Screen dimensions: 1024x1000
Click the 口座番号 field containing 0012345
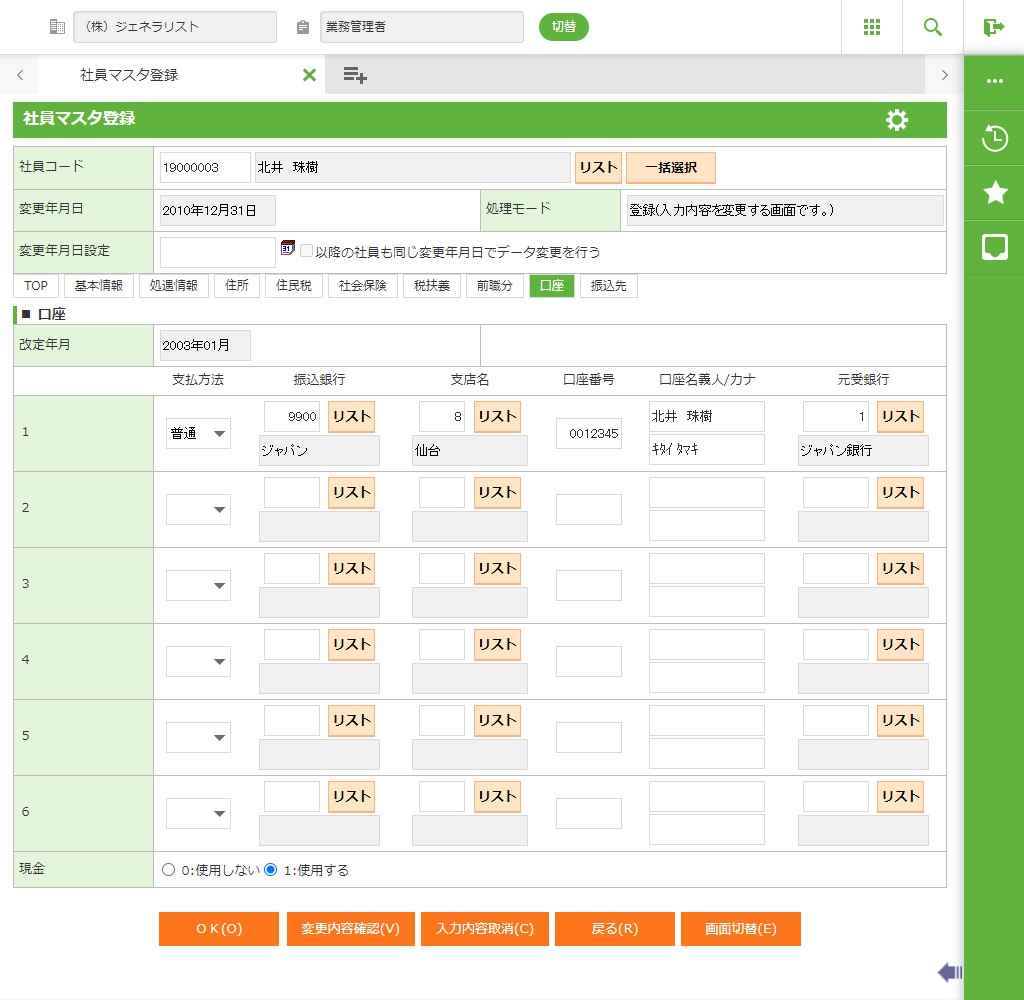[589, 434]
